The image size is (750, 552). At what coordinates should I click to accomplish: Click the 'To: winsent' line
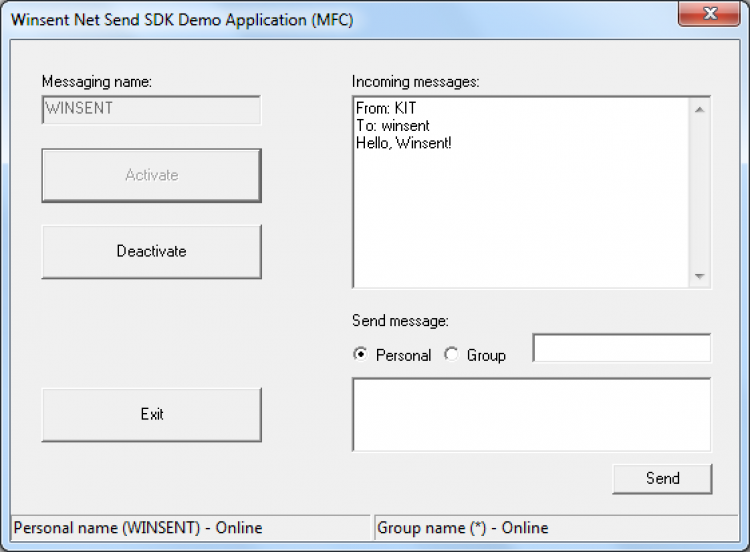tap(393, 126)
